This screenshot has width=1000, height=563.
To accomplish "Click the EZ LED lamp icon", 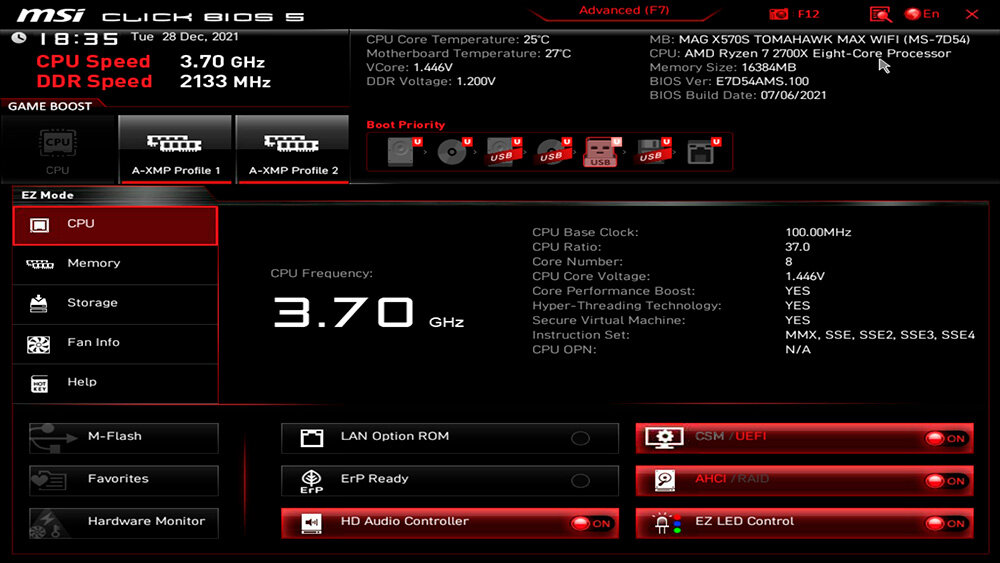I will (x=666, y=523).
